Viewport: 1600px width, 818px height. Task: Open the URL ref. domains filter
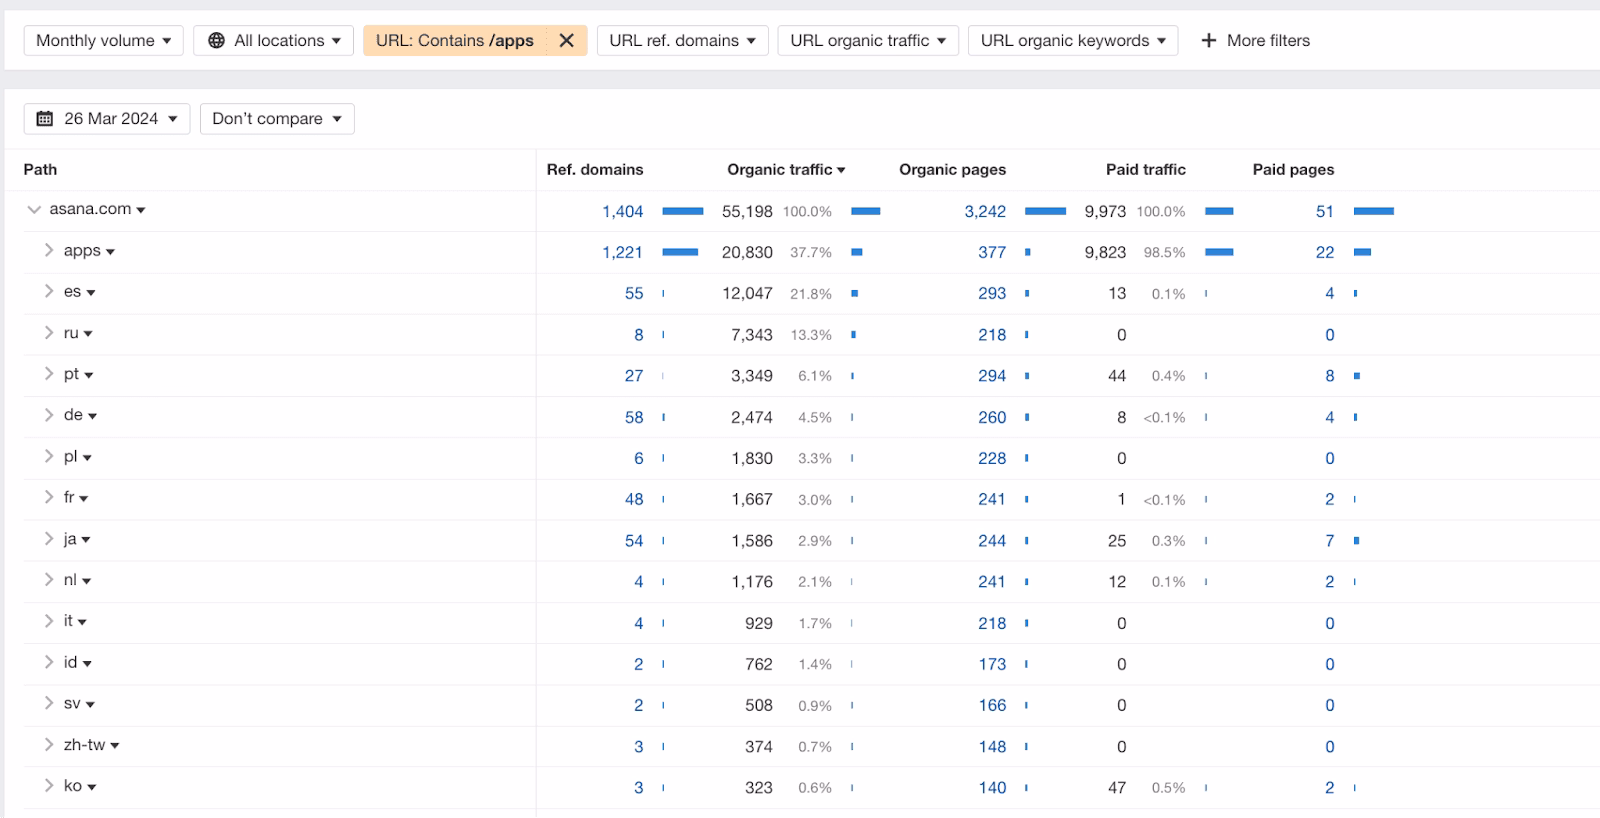click(x=682, y=41)
